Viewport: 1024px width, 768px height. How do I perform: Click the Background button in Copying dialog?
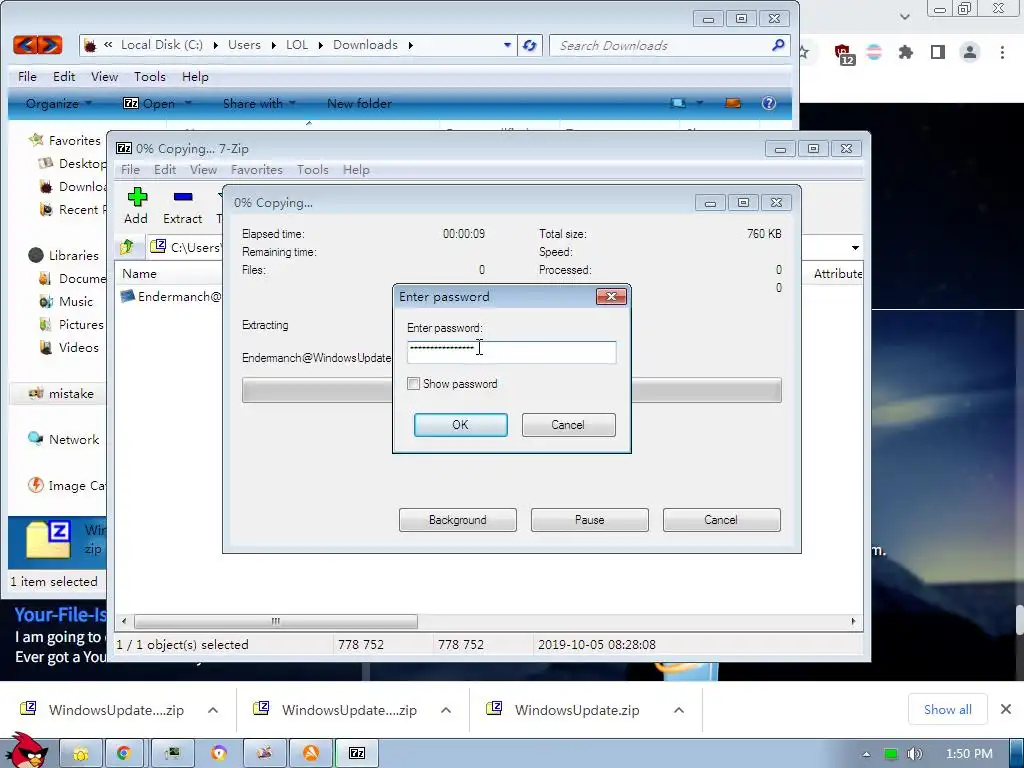tap(458, 520)
